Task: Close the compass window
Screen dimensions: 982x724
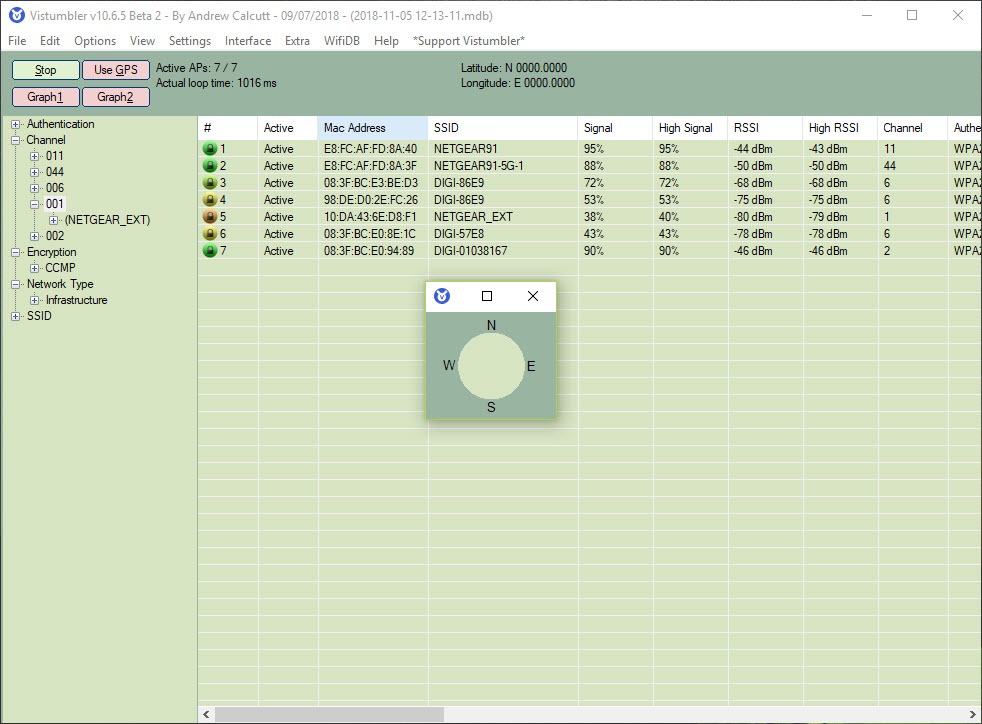Action: pos(533,296)
